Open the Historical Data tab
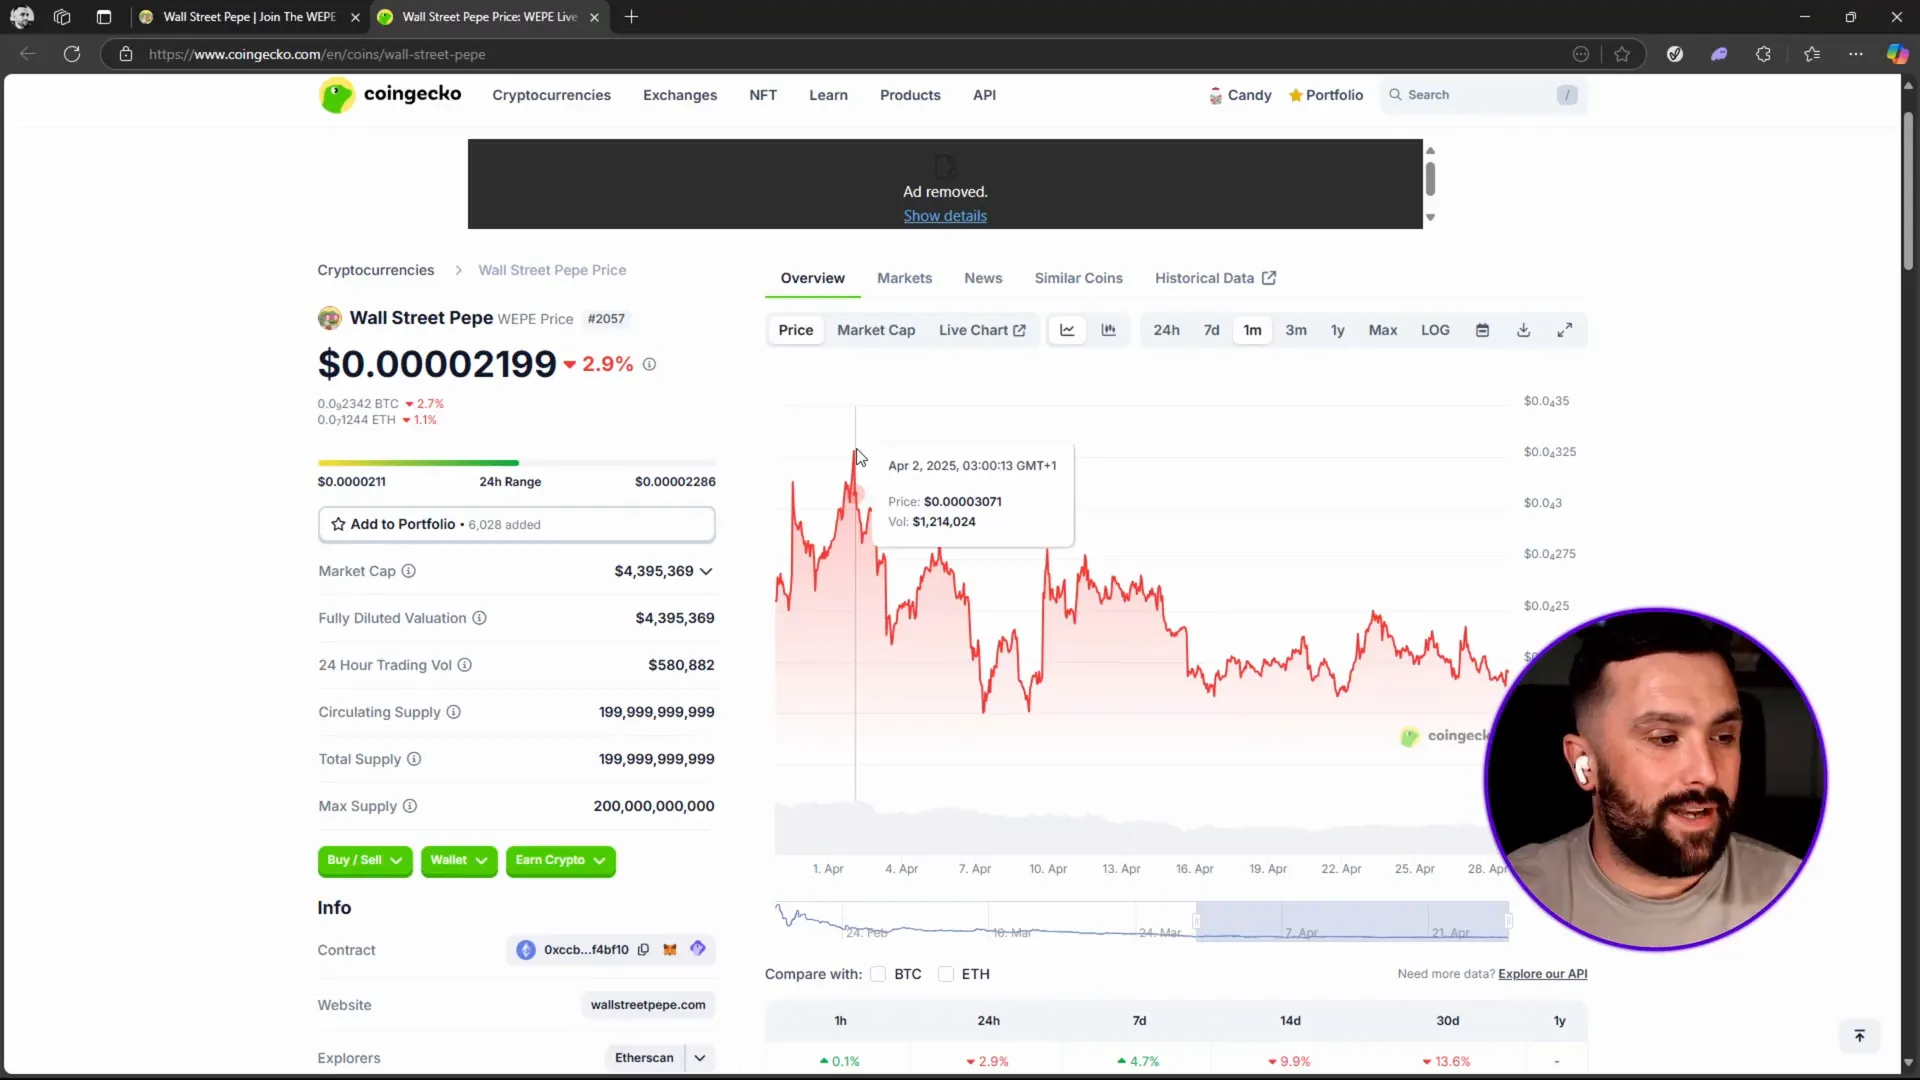1920x1080 pixels. tap(1215, 278)
